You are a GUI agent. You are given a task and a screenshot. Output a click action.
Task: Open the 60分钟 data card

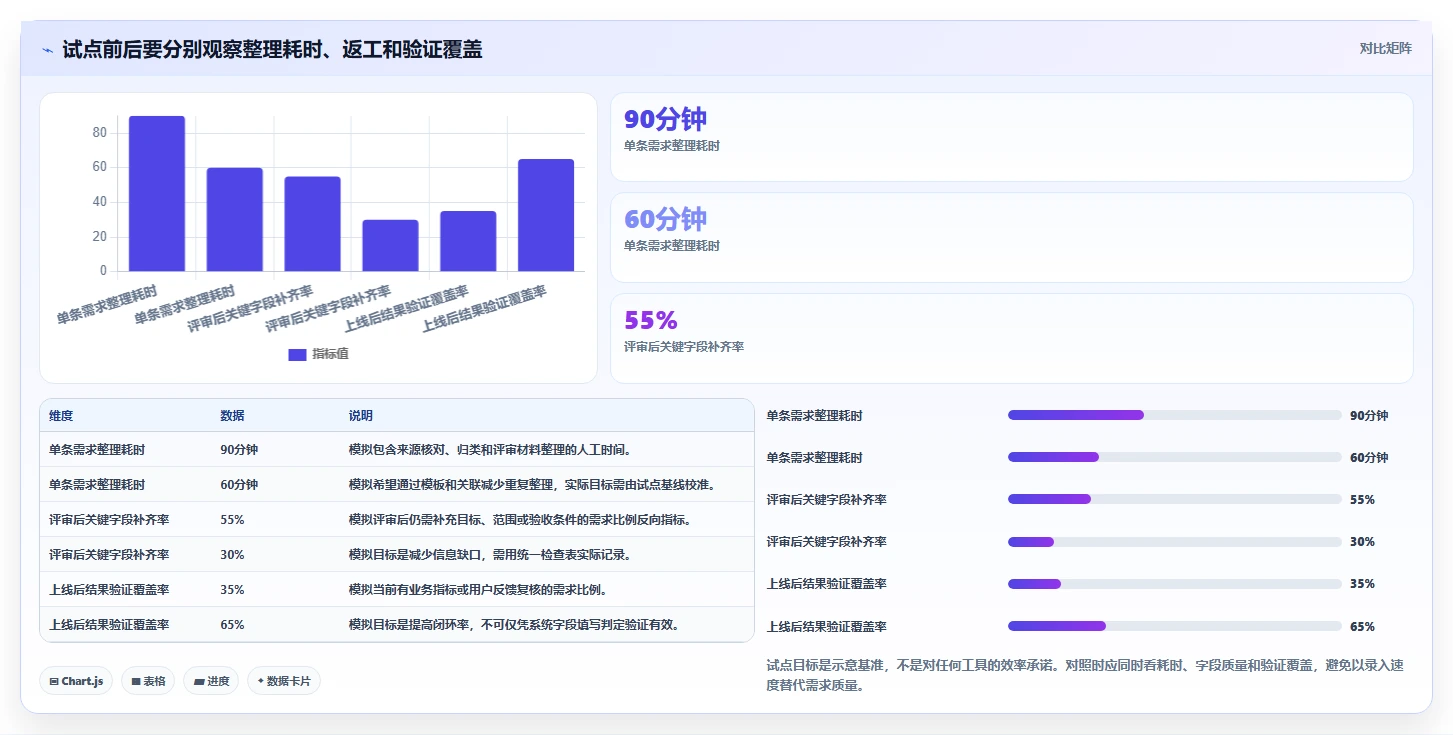(x=1012, y=237)
